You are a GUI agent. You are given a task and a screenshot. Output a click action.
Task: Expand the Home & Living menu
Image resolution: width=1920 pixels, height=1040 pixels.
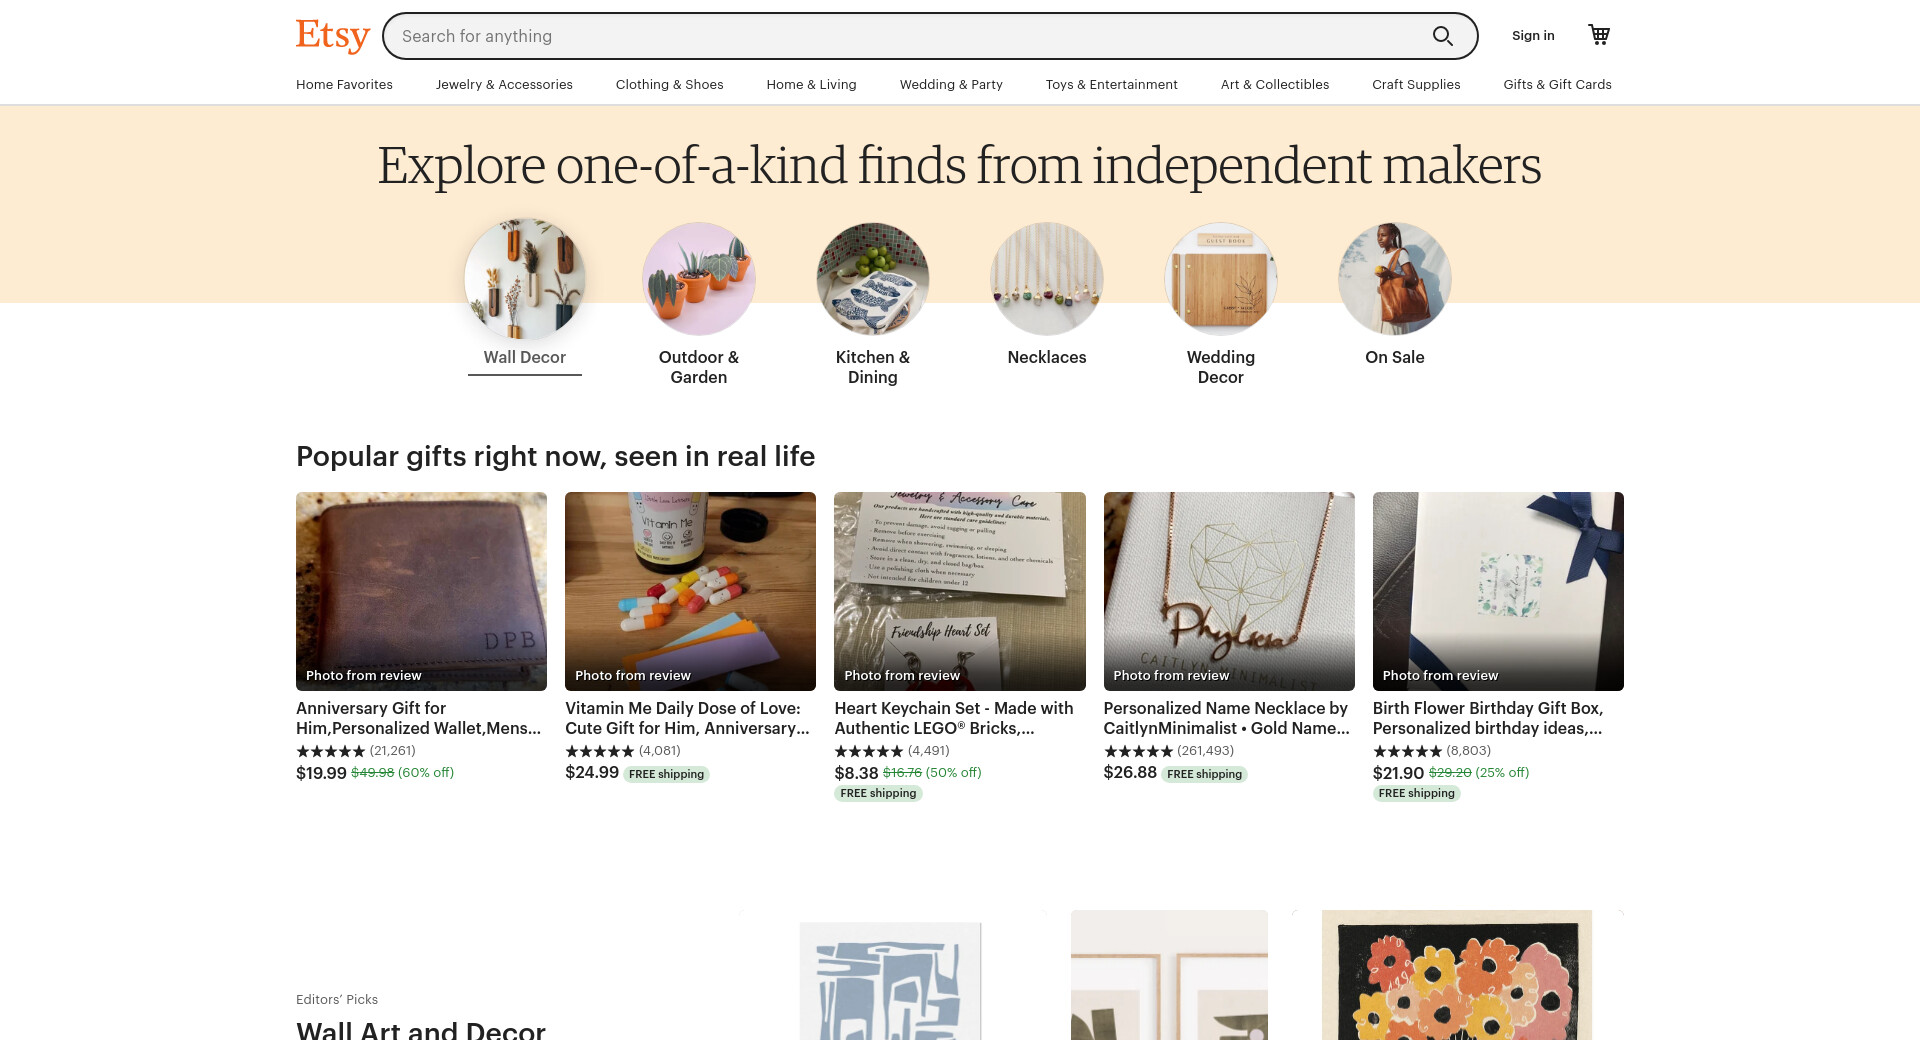click(x=811, y=84)
